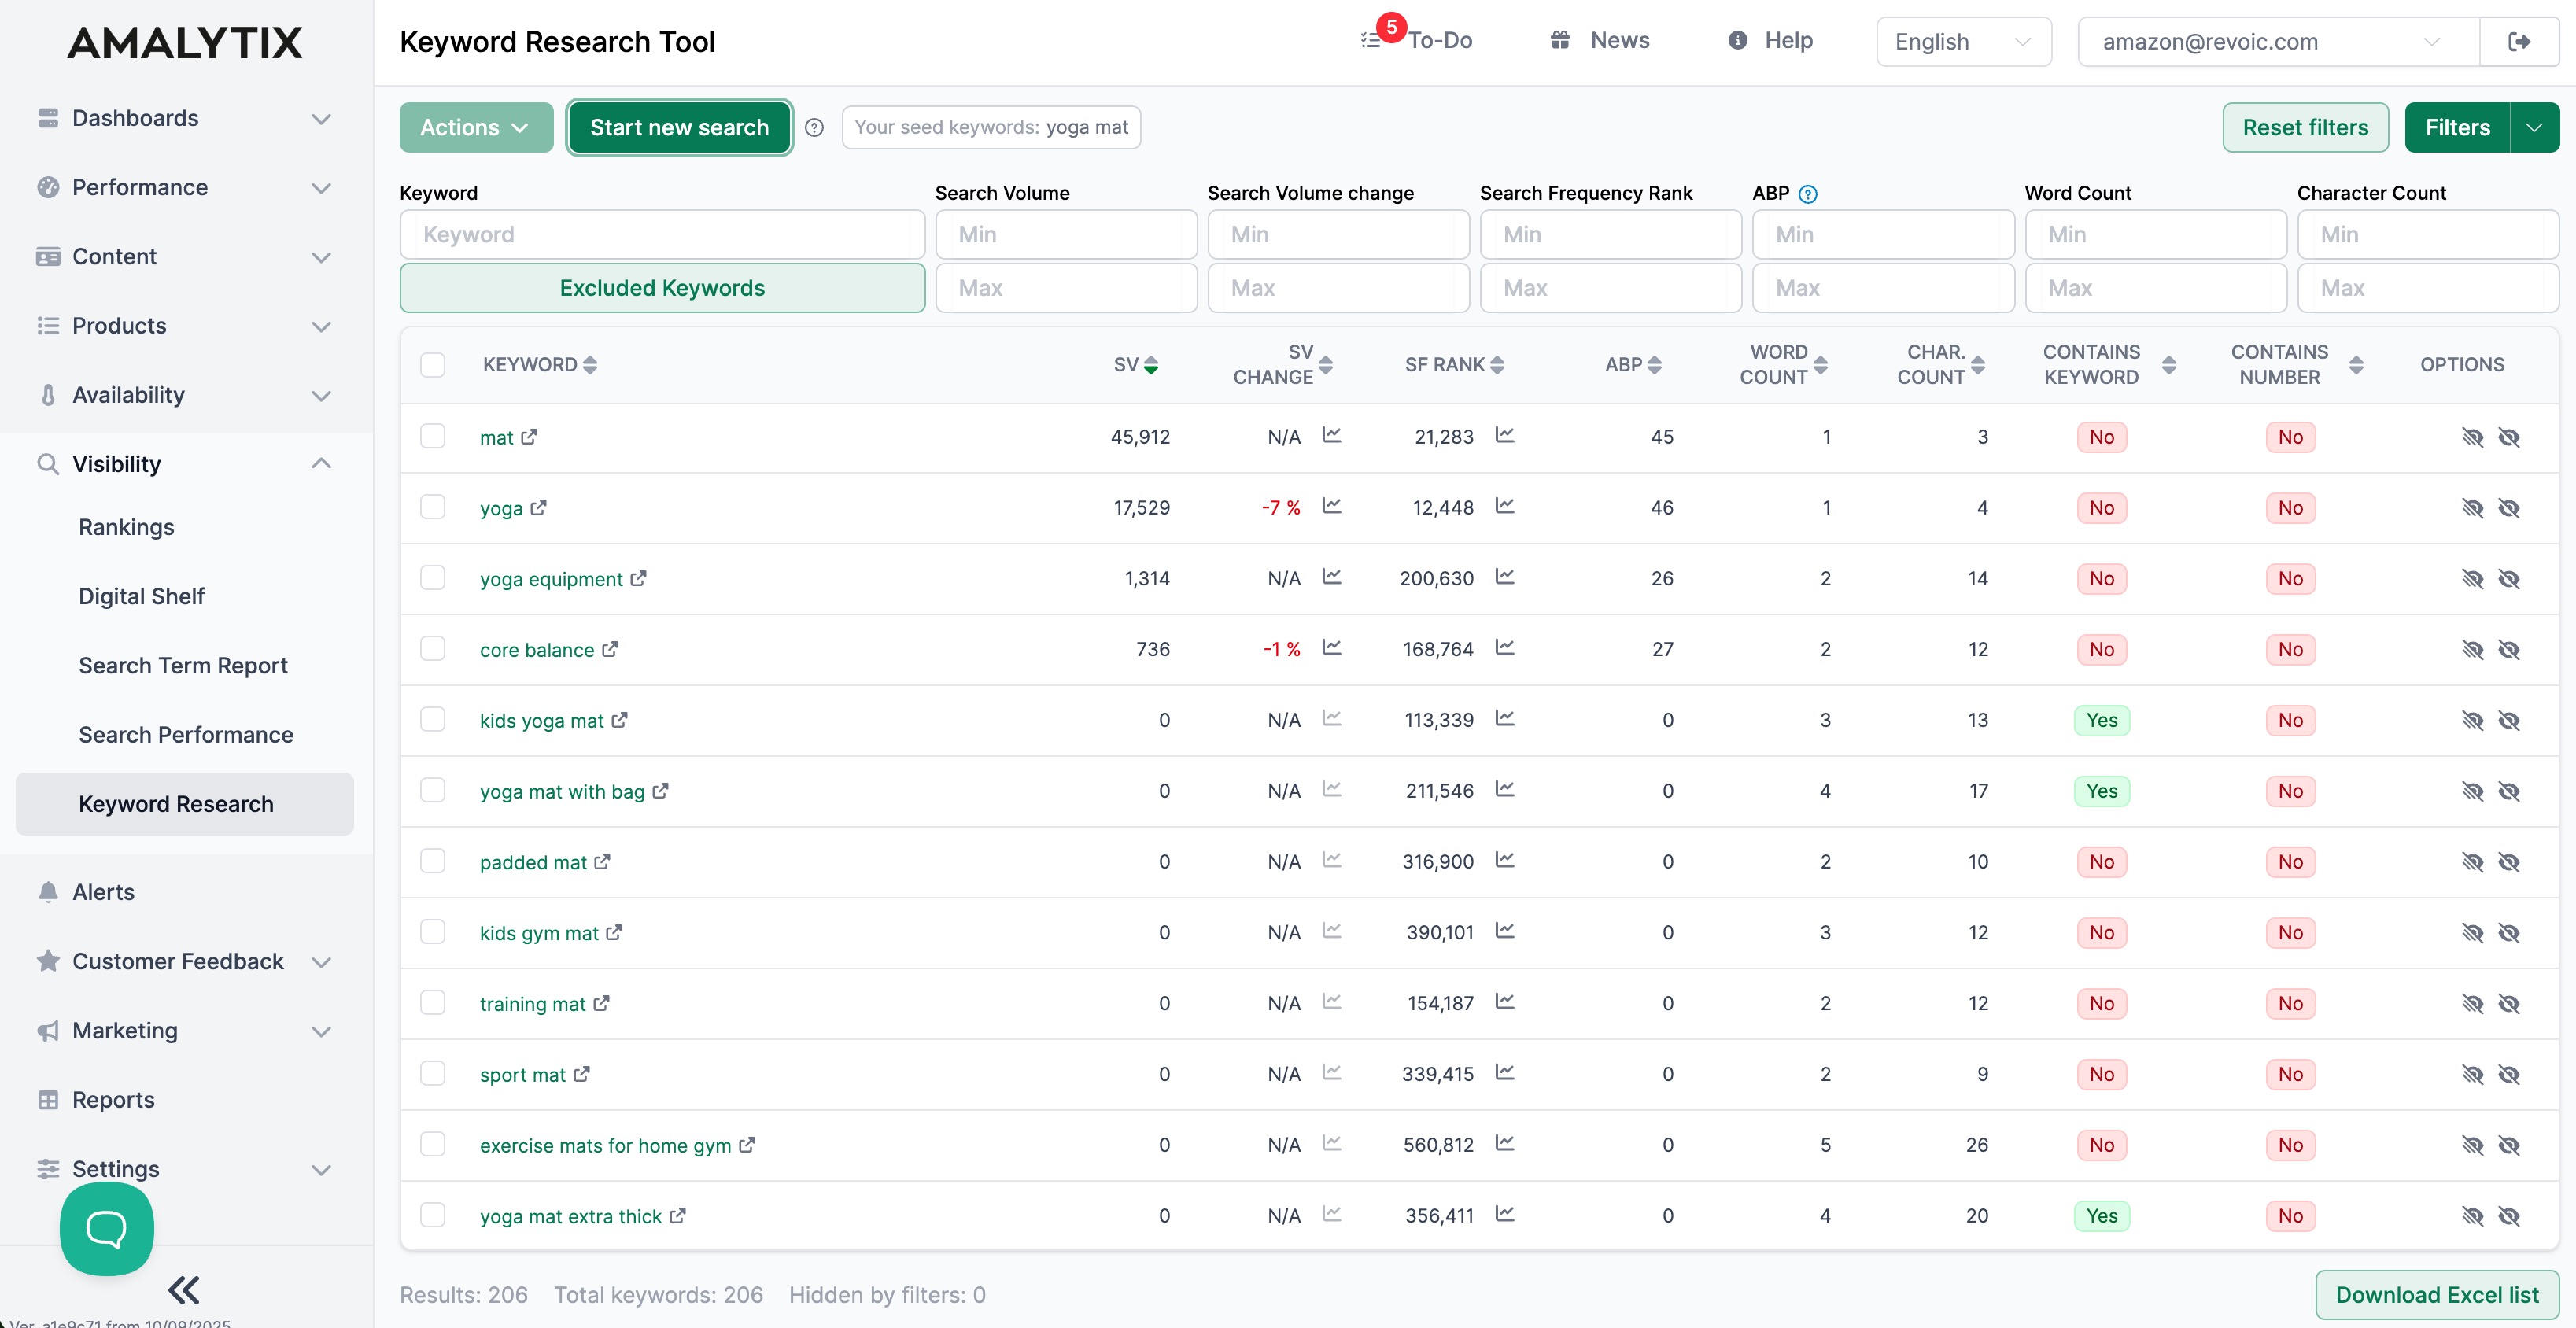The width and height of the screenshot is (2576, 1328).
Task: Select Digital Shelf in Visibility menu
Action: click(x=141, y=596)
